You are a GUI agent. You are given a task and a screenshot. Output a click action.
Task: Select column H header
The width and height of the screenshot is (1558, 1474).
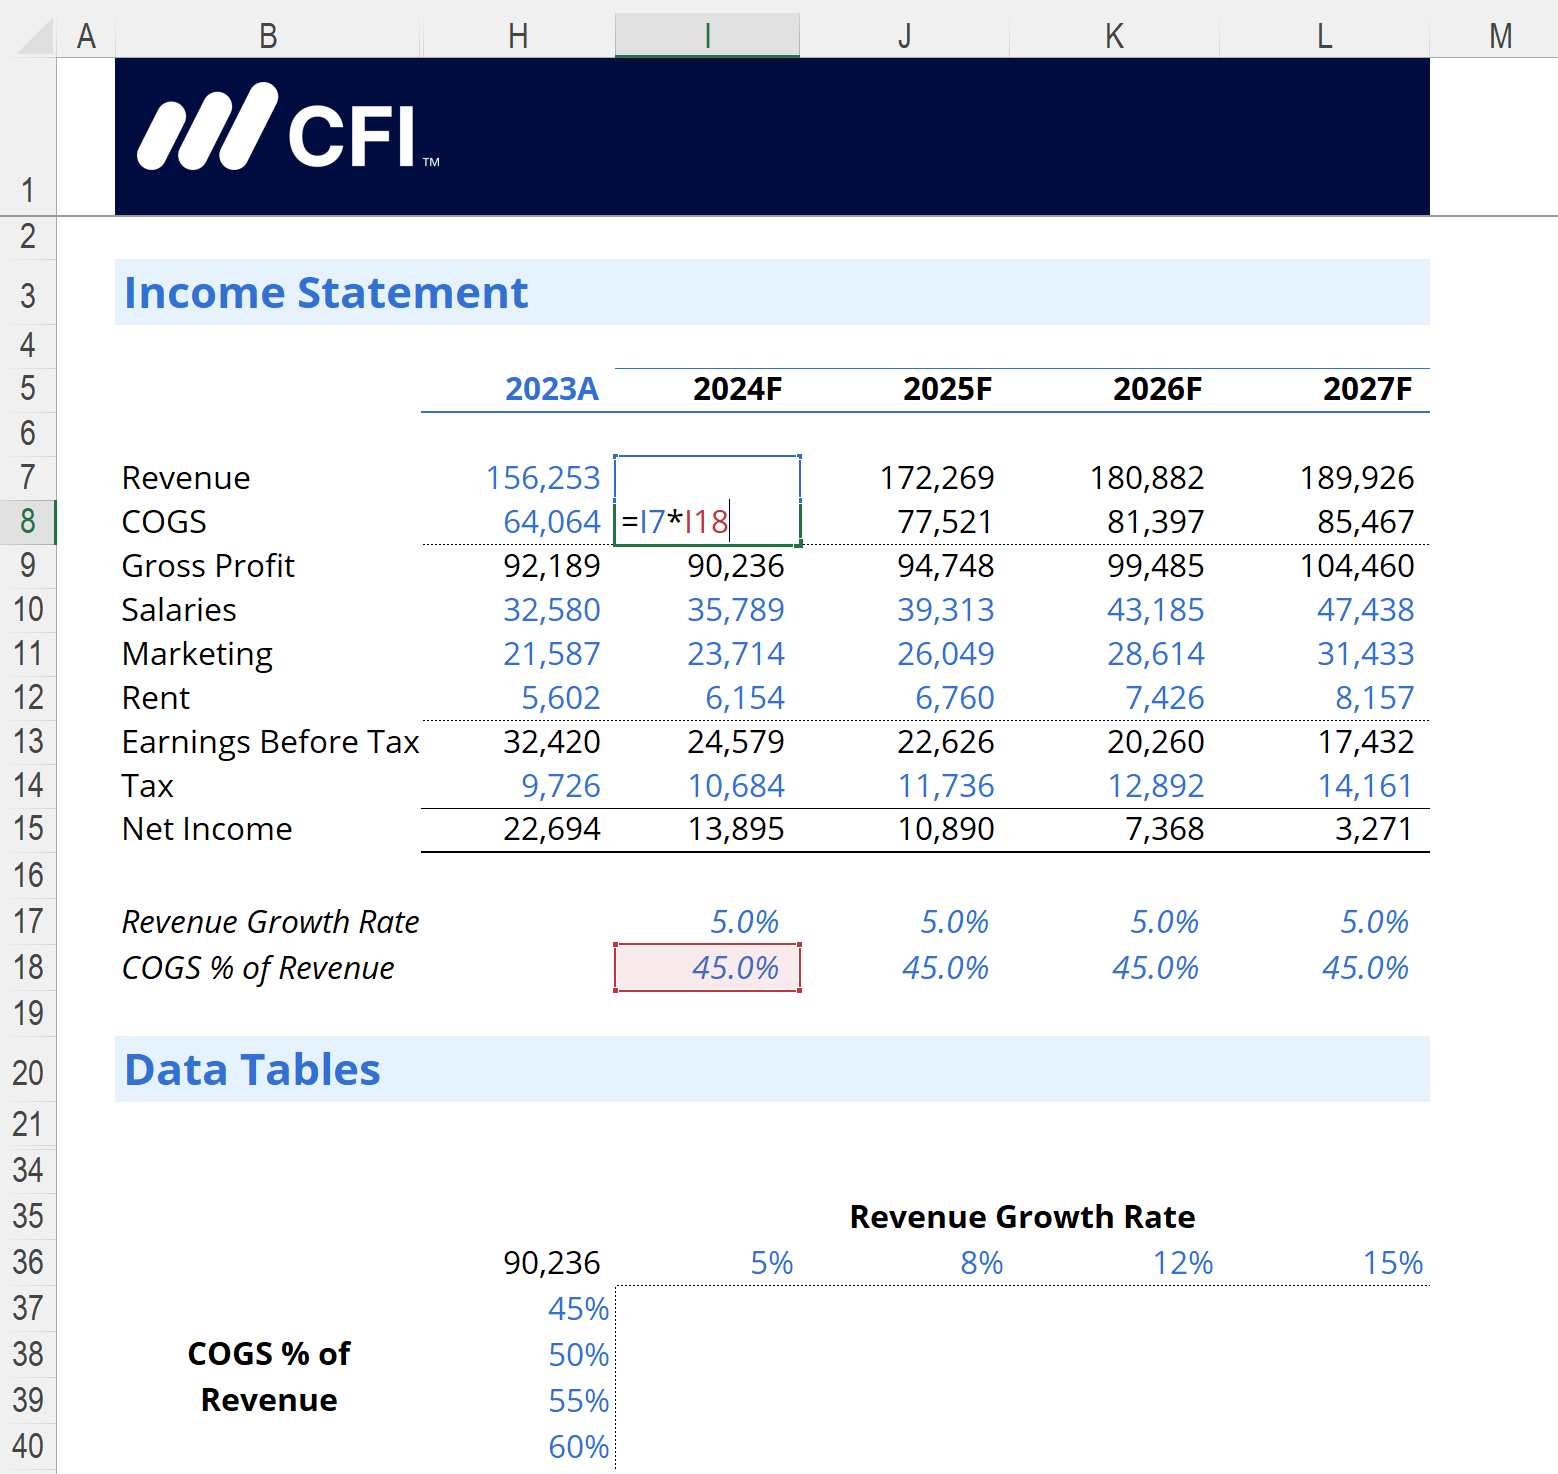coord(517,36)
